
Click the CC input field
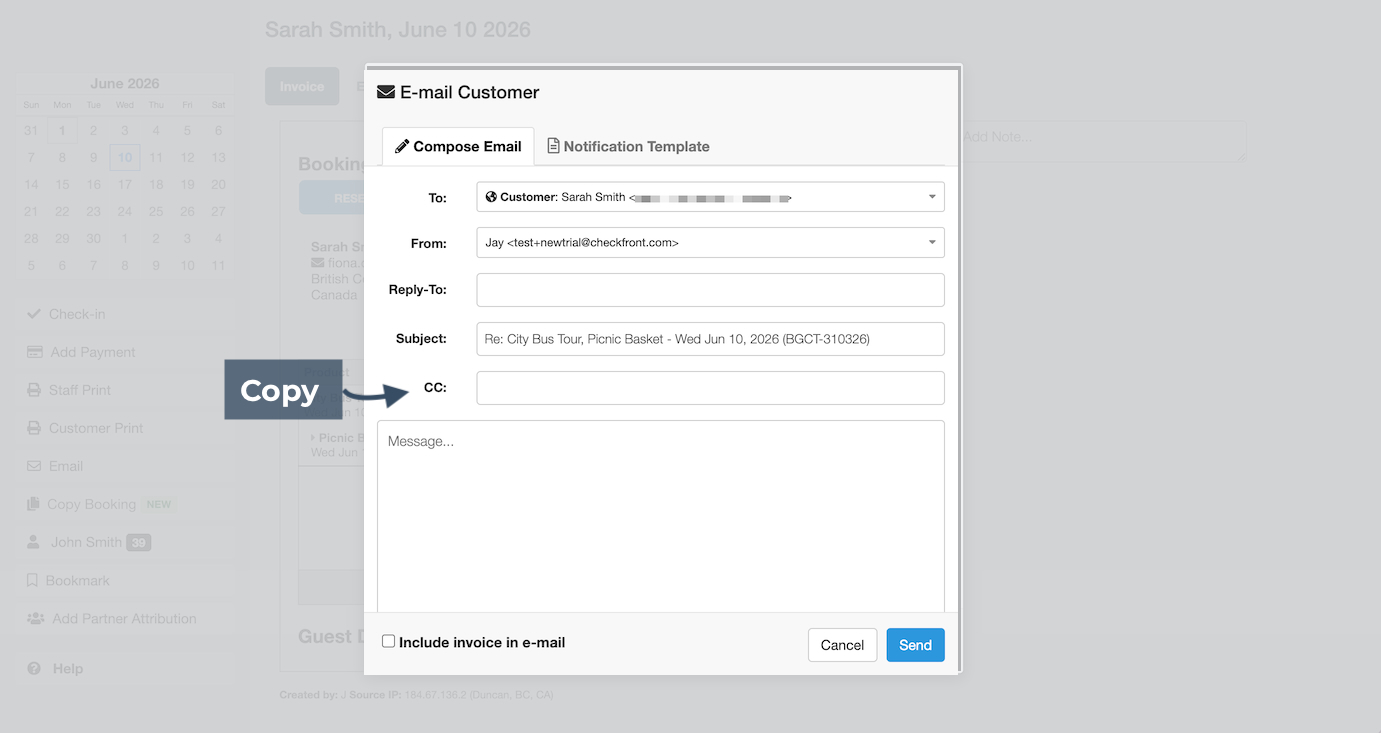710,388
